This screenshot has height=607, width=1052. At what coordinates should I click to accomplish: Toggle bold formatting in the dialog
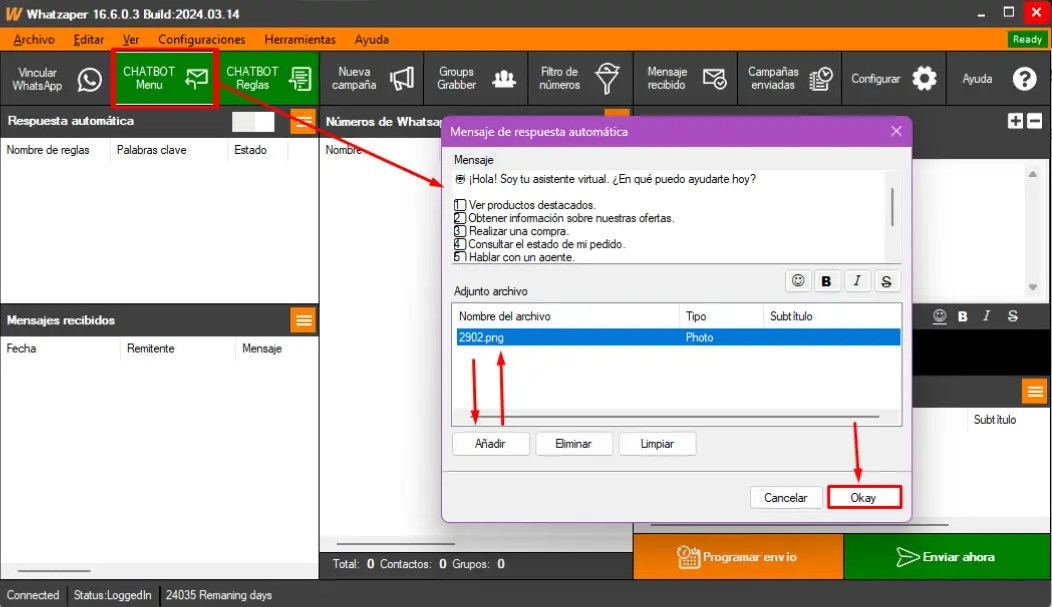coord(826,281)
